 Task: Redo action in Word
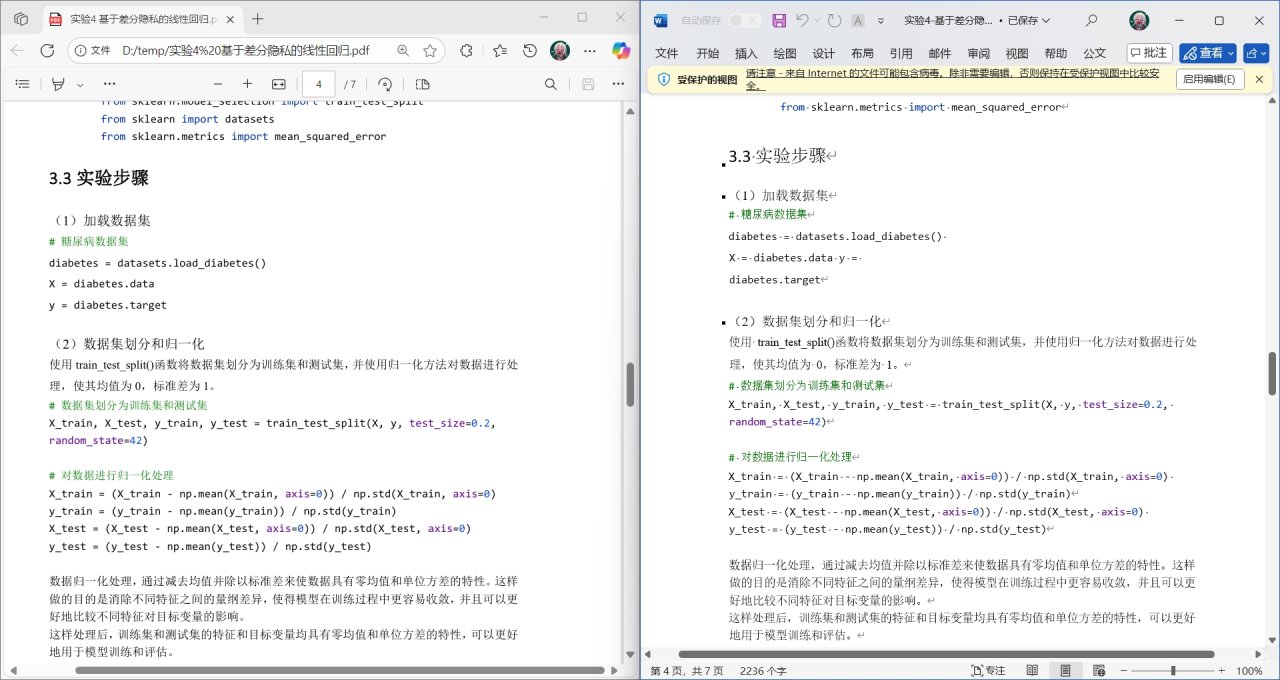click(834, 20)
